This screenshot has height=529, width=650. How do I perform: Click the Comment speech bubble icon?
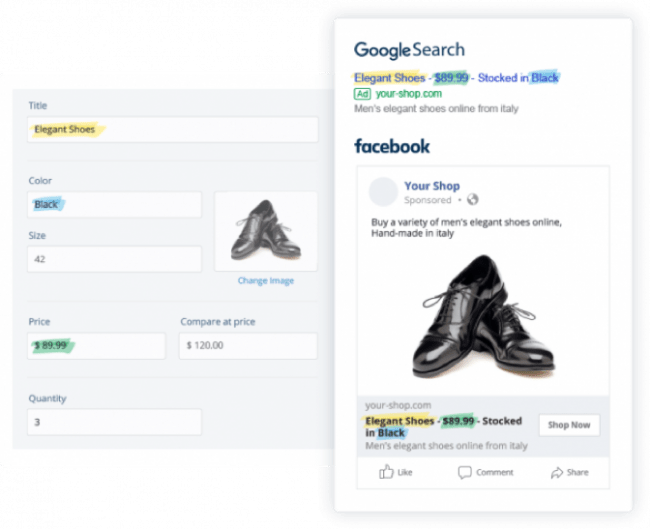(x=465, y=472)
